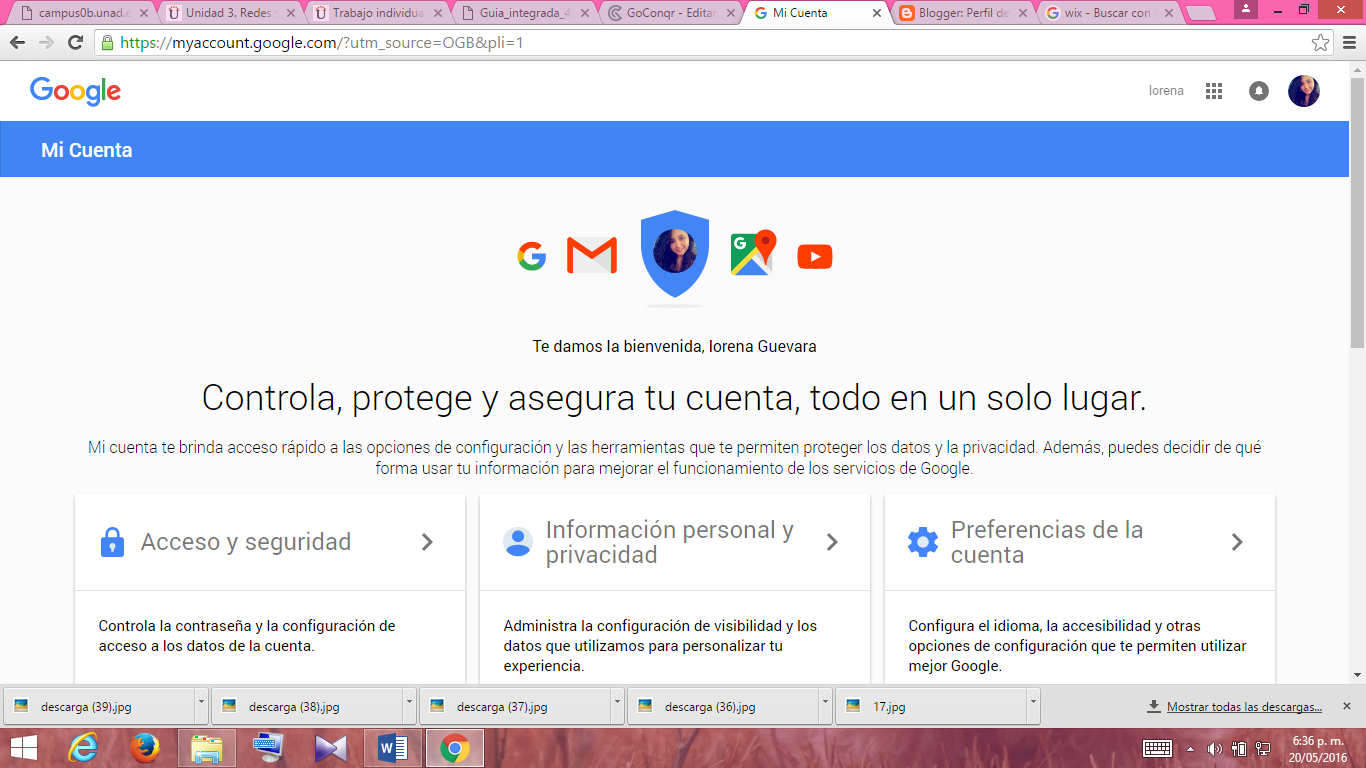
Task: Open dropdown arrow for descarga (37).jpg
Action: [x=617, y=706]
